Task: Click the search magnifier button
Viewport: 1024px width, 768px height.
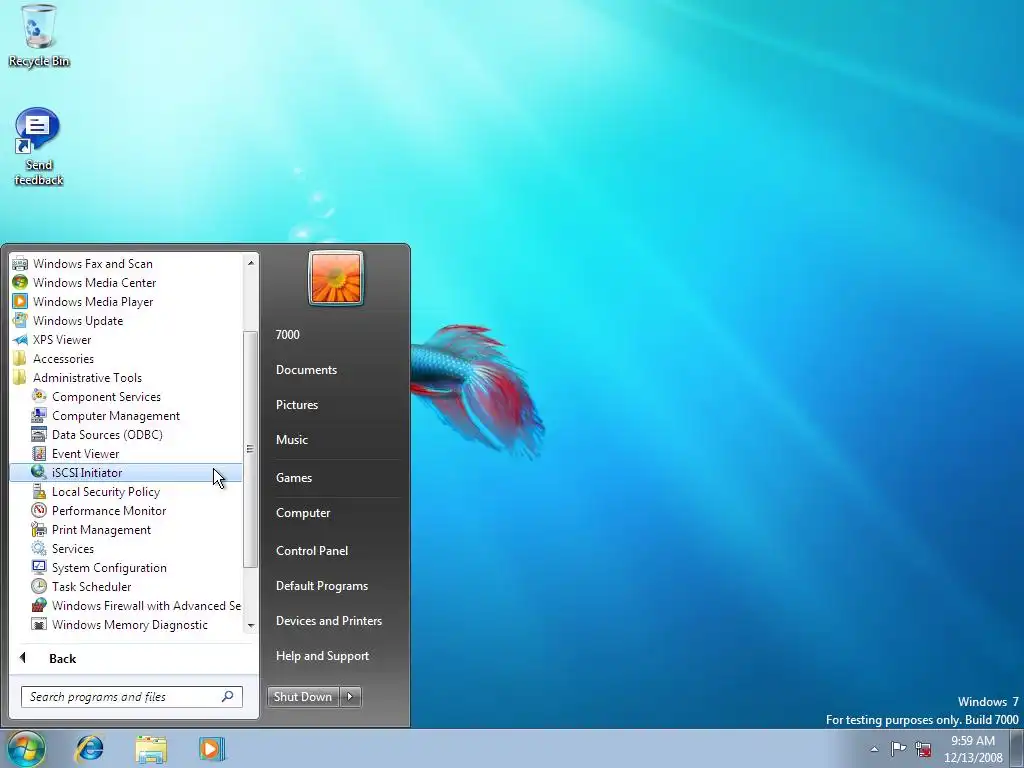Action: [x=227, y=697]
